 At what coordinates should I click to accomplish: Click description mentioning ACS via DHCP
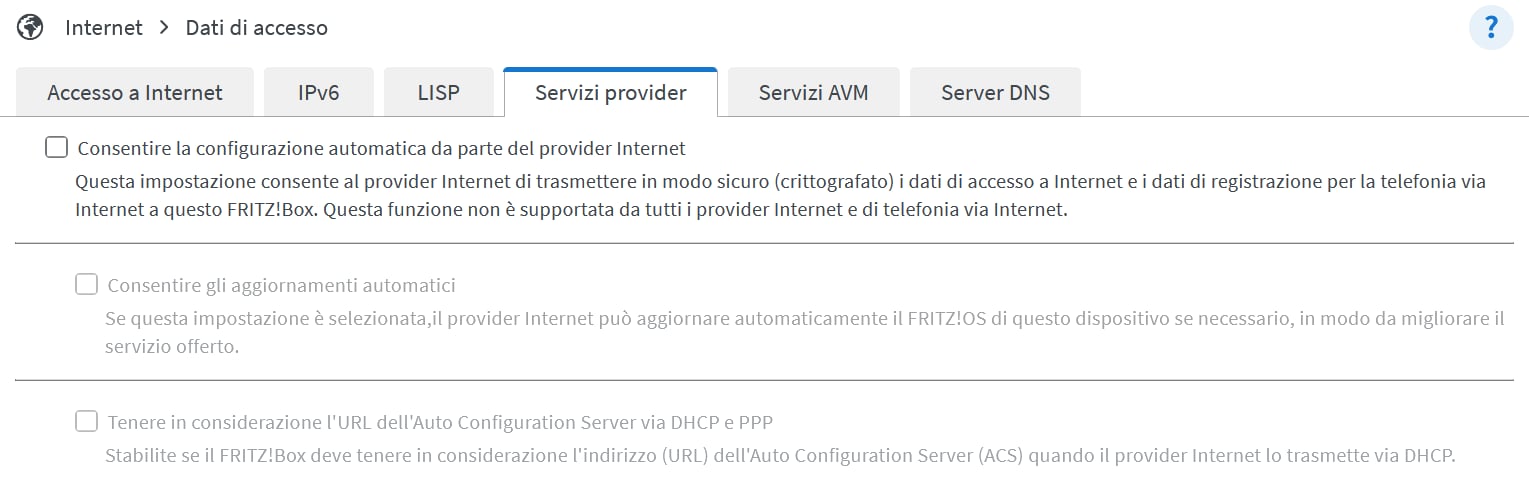780,457
